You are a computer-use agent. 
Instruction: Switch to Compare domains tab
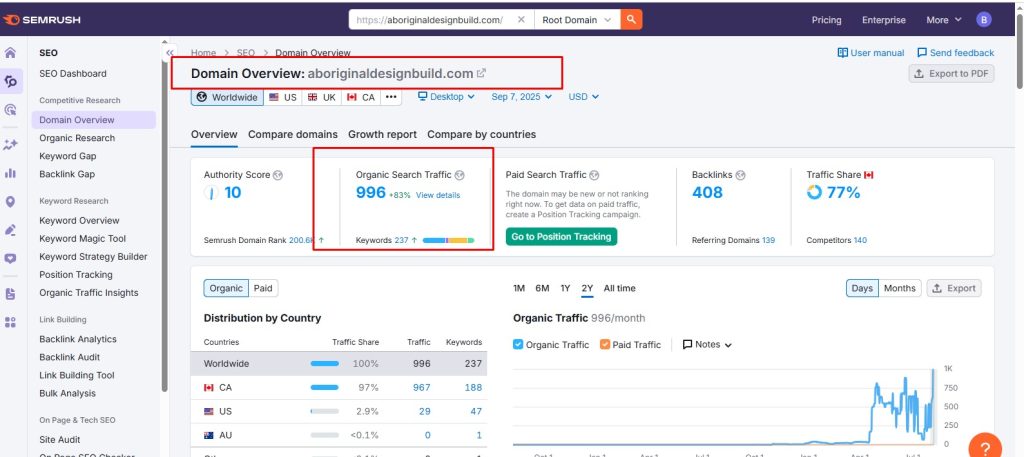pyautogui.click(x=293, y=134)
